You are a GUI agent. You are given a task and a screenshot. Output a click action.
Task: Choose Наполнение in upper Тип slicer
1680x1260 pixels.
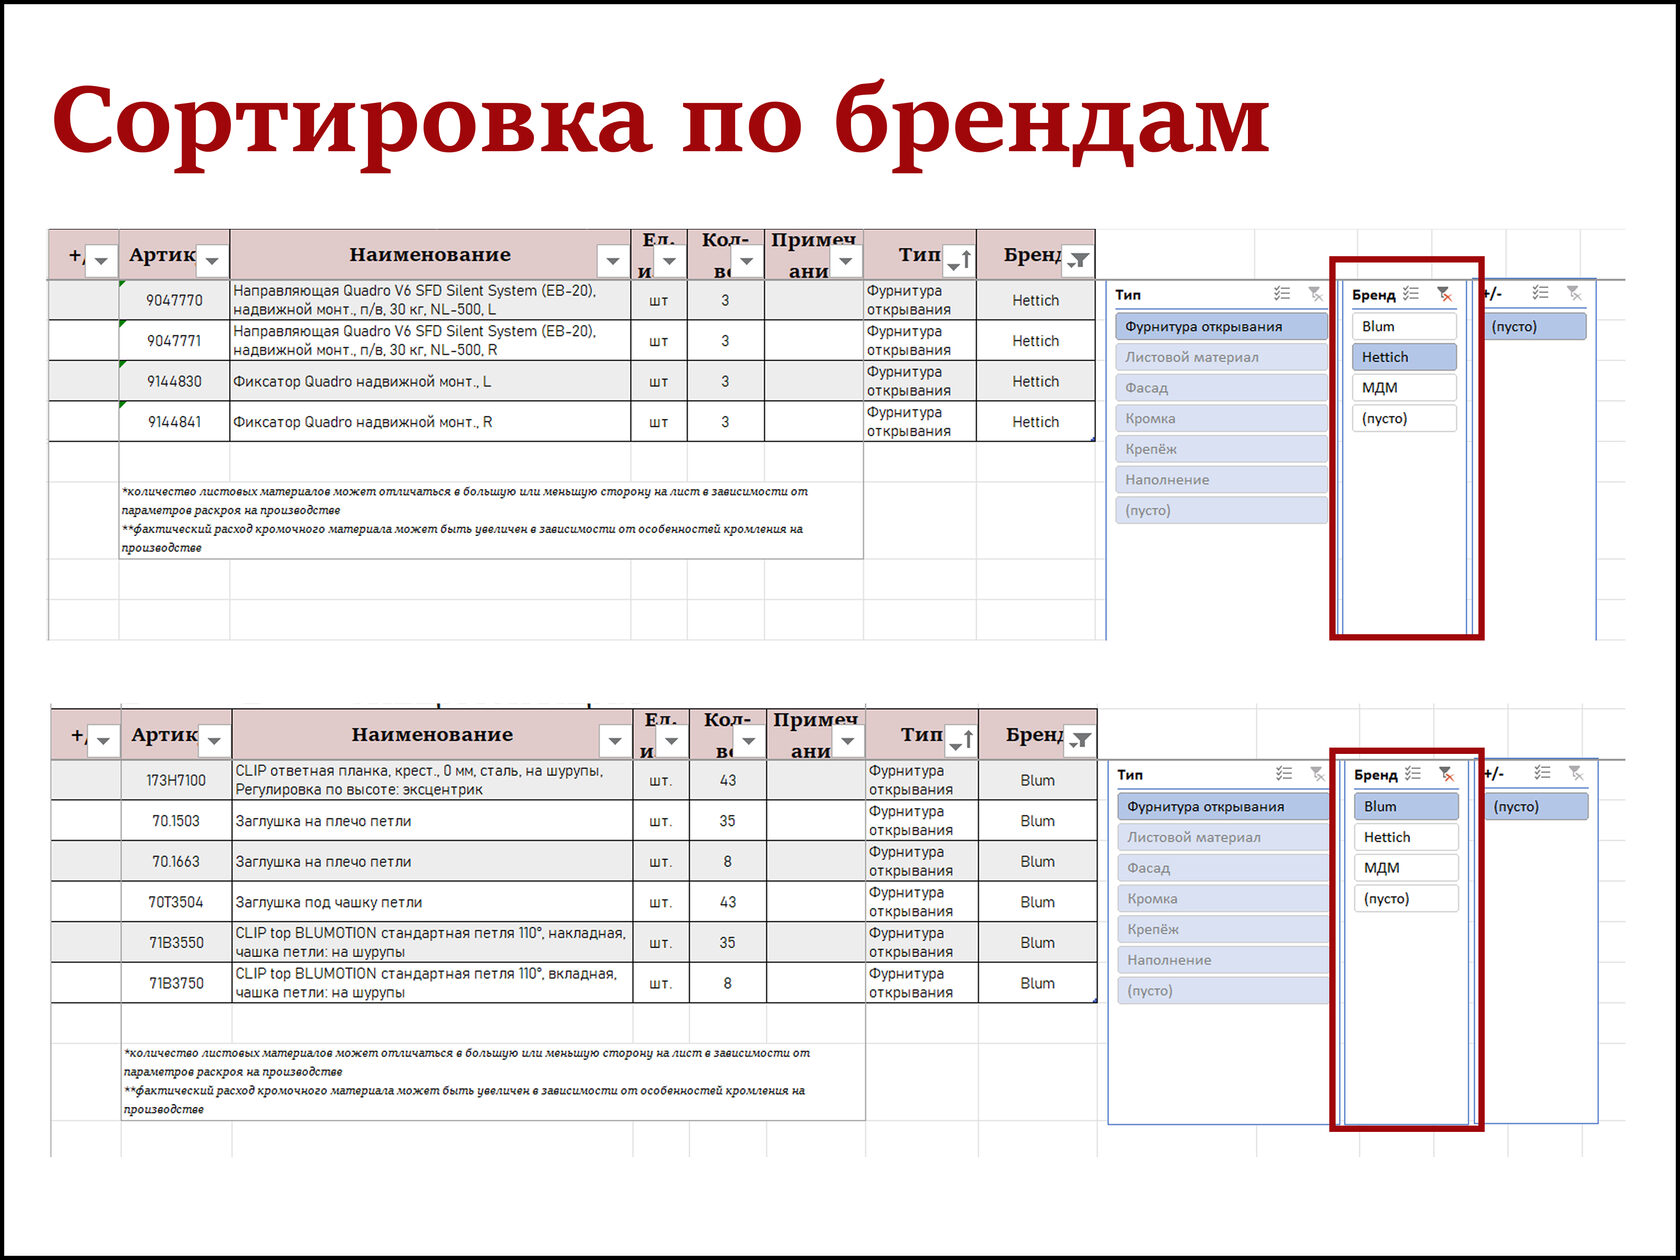pos(1221,480)
